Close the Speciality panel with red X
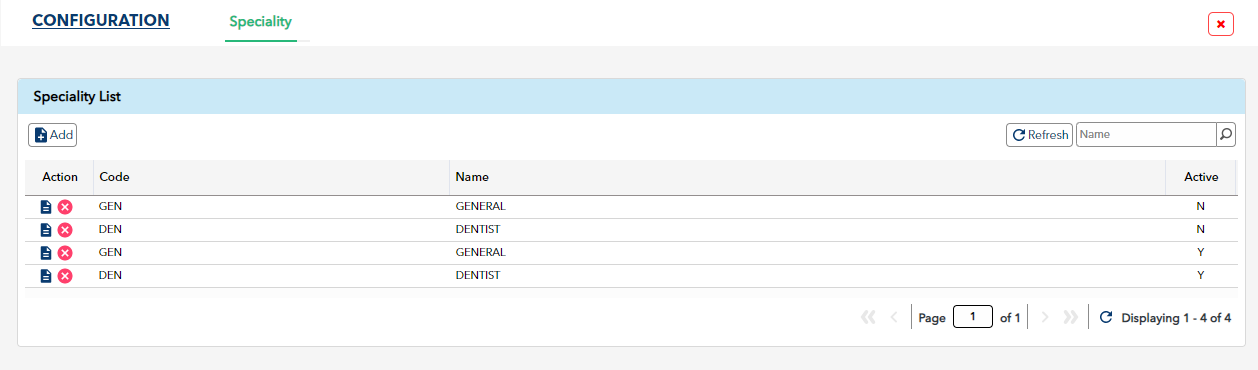 1221,24
